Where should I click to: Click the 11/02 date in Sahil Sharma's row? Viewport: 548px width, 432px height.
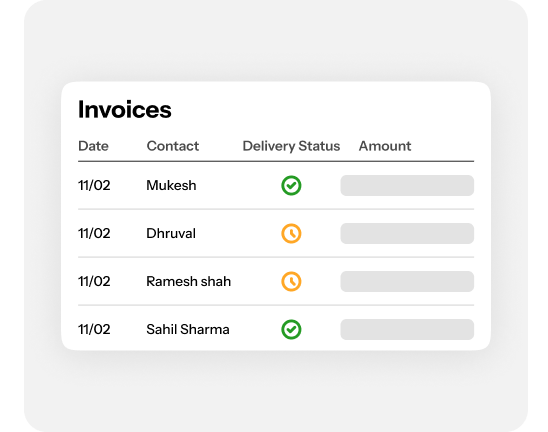pos(94,329)
